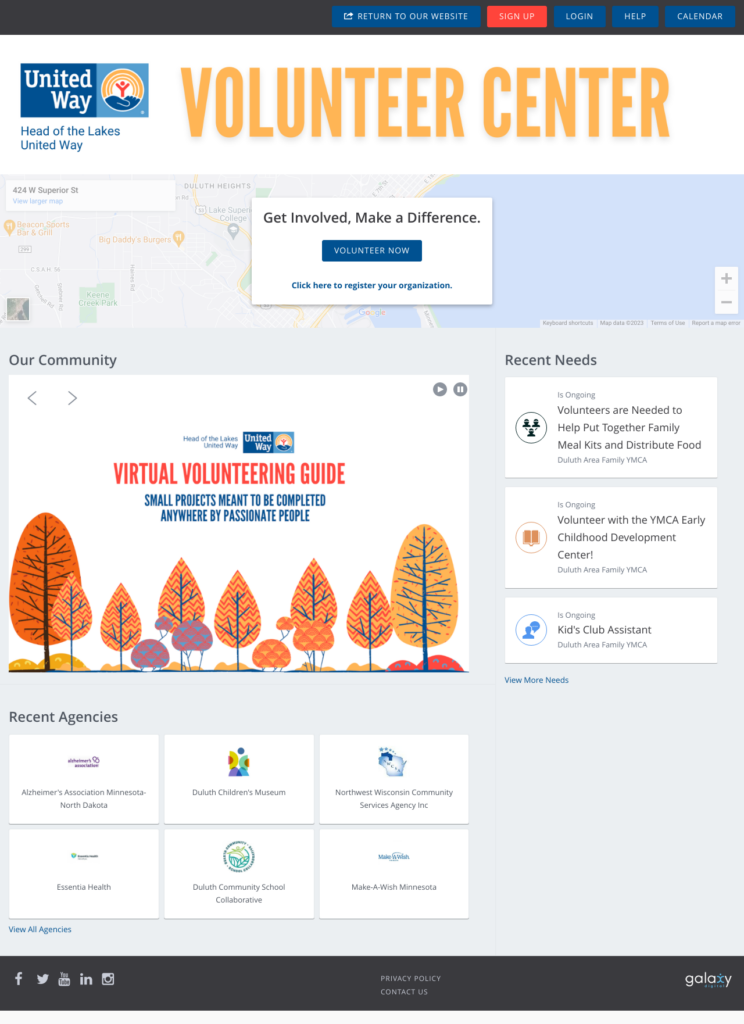Open the Instagram icon in footer

(108, 979)
